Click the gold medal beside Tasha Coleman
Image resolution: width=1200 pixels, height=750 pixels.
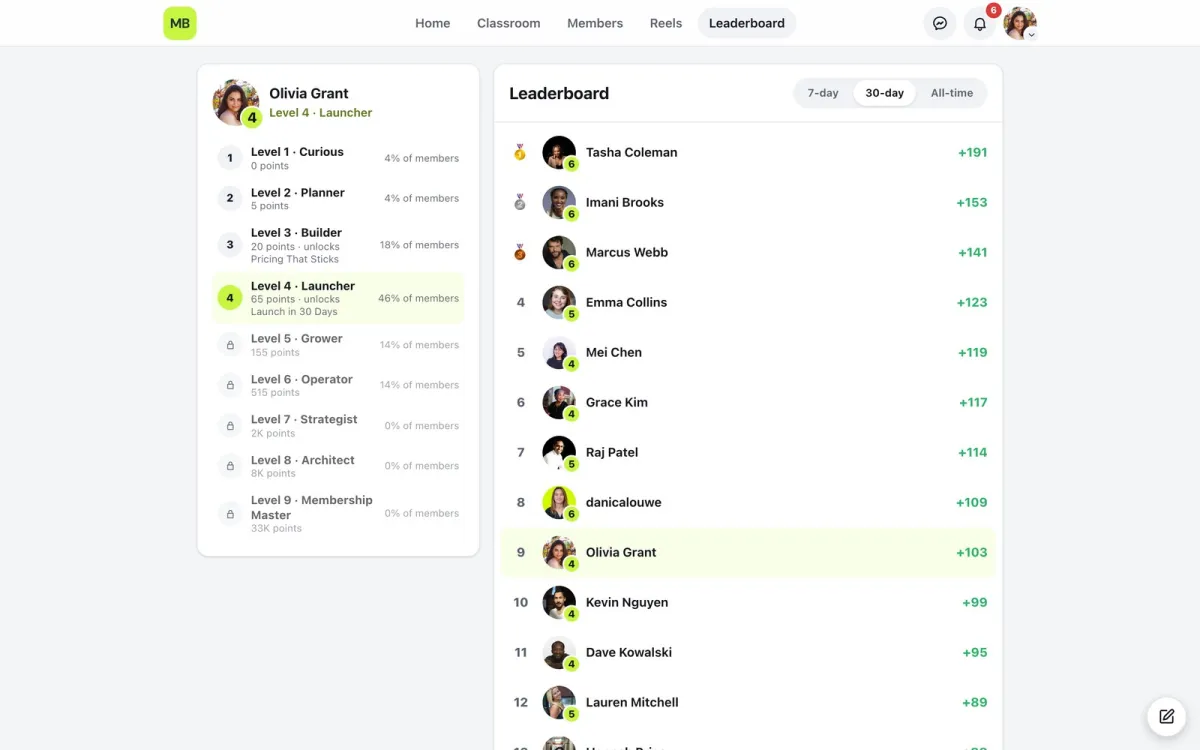pos(520,152)
